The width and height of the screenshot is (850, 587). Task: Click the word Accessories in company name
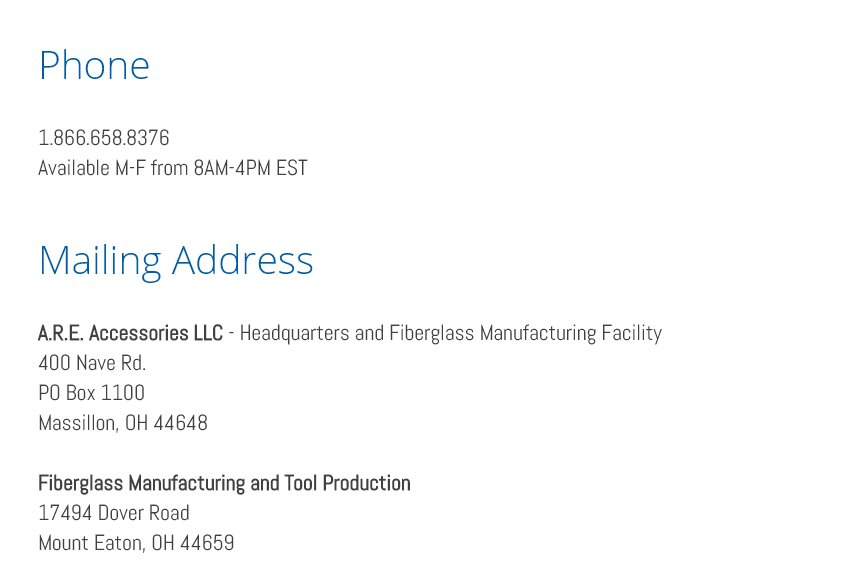[139, 333]
